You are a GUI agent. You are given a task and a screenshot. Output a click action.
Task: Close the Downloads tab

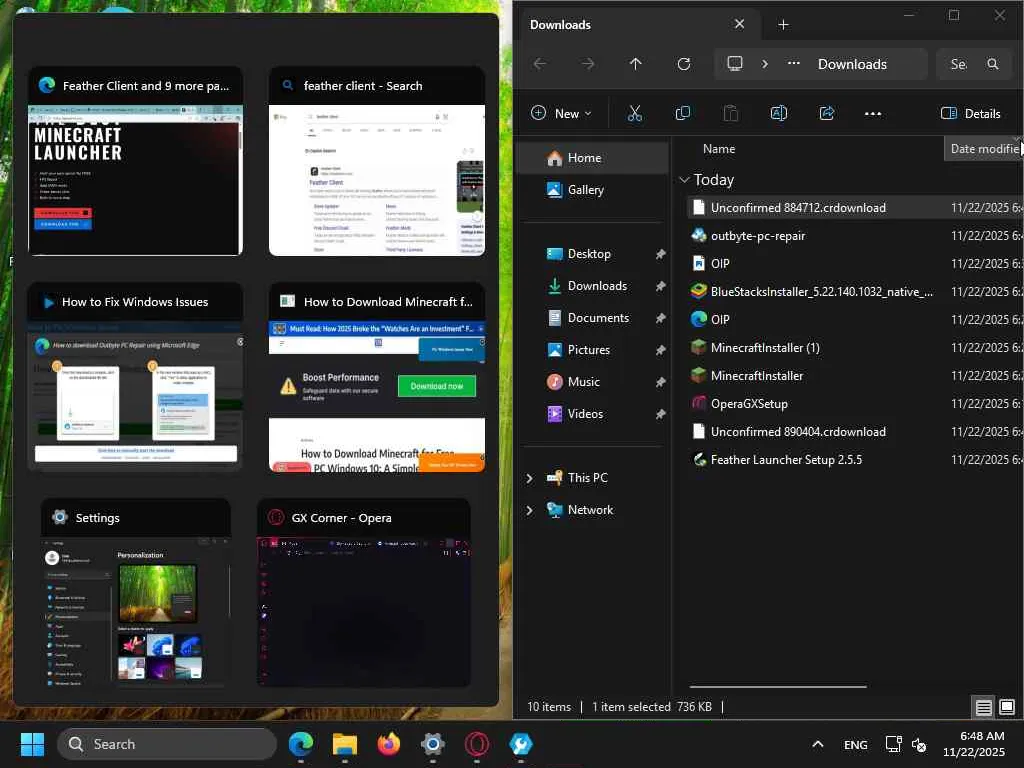(x=739, y=24)
